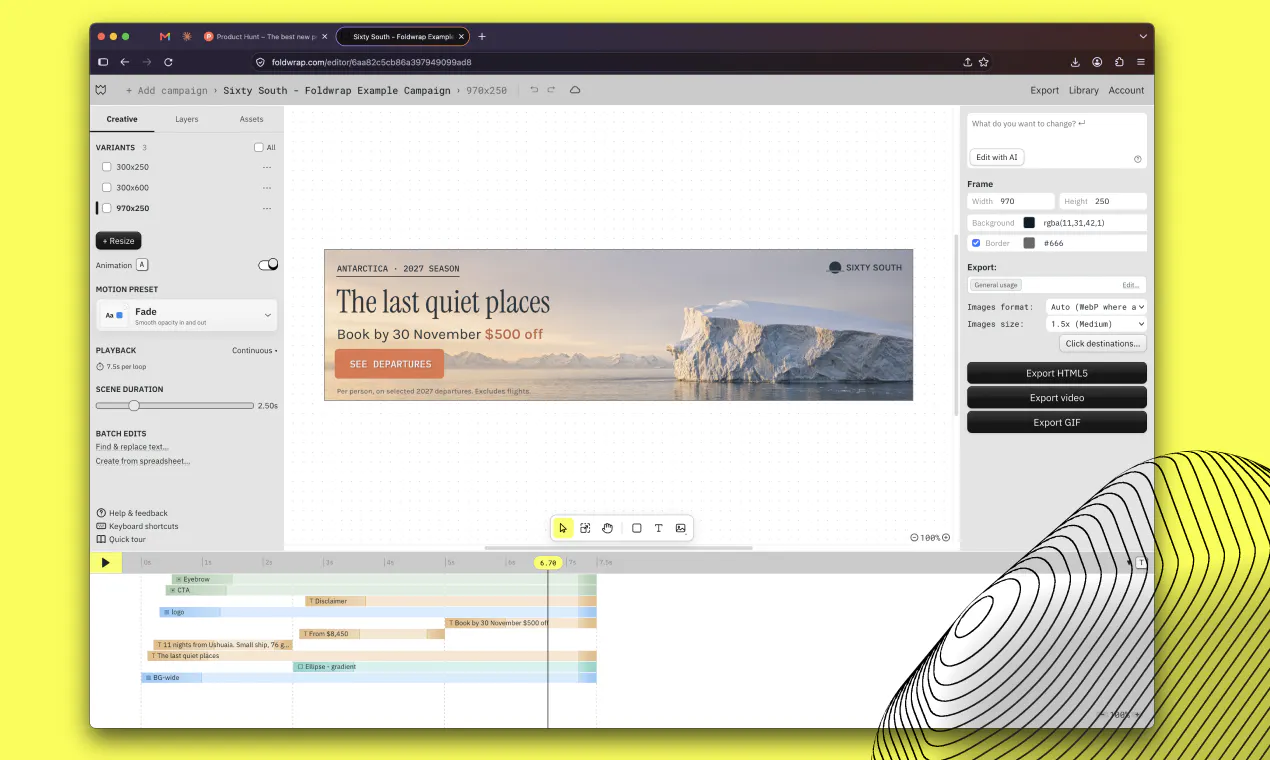Click the browser share icon
1270x760 pixels.
[967, 62]
